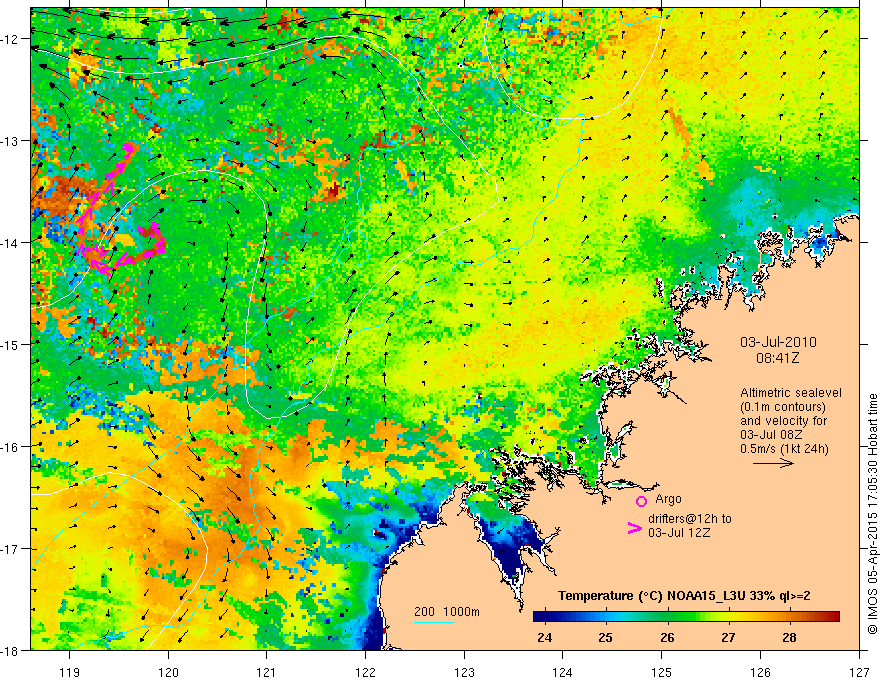Click the velocity scale arrow in legend
Screen dimensions: 880x680
[773, 463]
